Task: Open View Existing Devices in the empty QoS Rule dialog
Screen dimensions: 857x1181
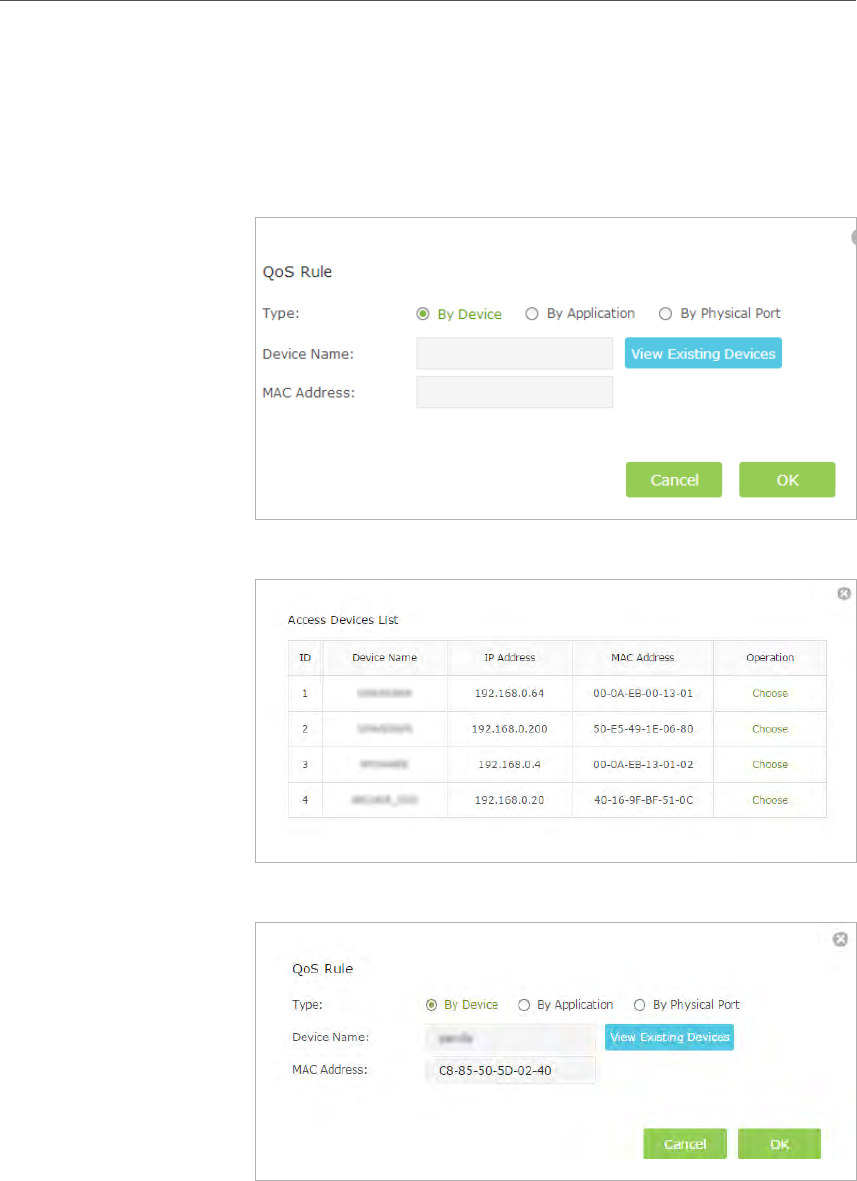Action: coord(703,353)
